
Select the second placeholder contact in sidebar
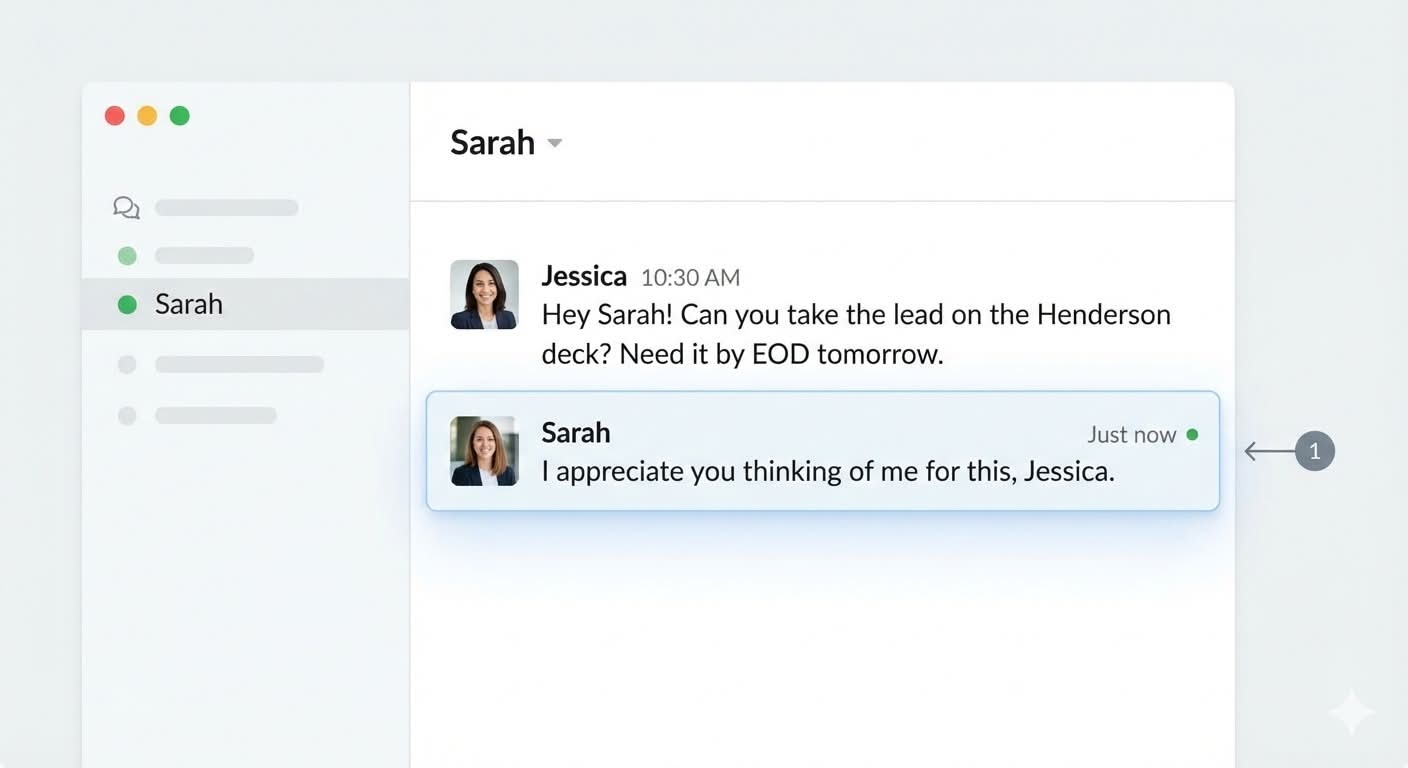[204, 256]
